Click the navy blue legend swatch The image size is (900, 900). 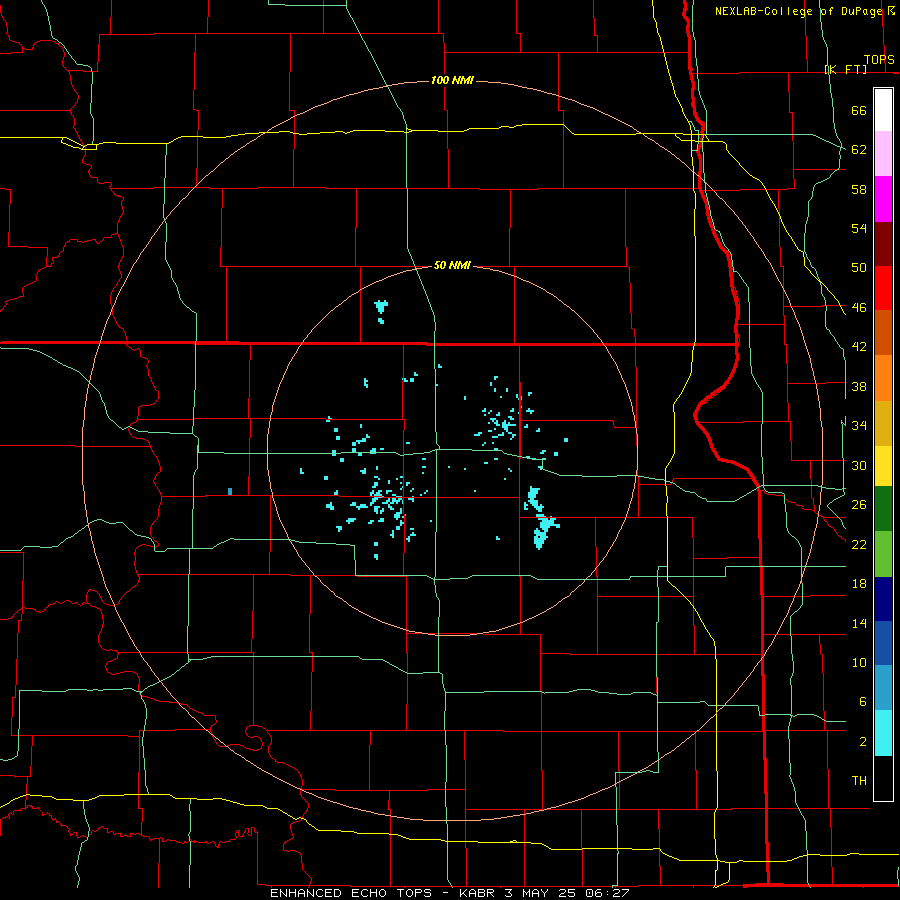[x=883, y=599]
